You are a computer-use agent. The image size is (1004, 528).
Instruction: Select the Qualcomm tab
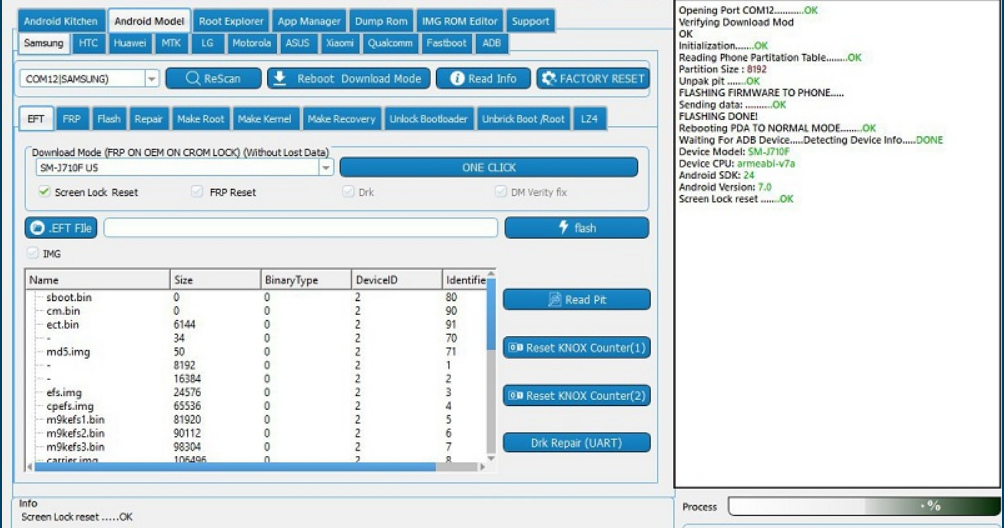[x=390, y=43]
